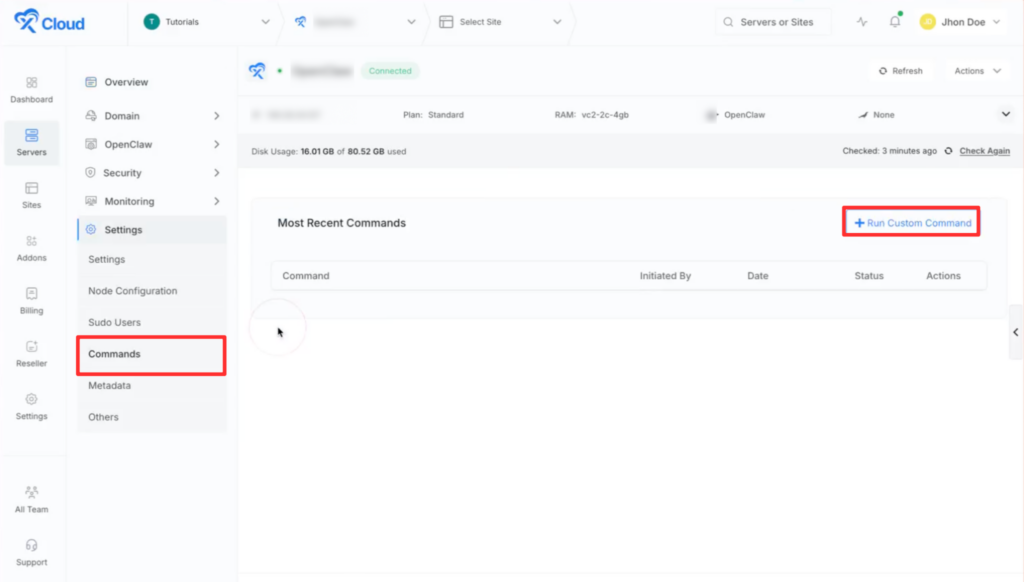Click the activity pulse icon in header
The height and width of the screenshot is (582, 1024).
[x=862, y=22]
